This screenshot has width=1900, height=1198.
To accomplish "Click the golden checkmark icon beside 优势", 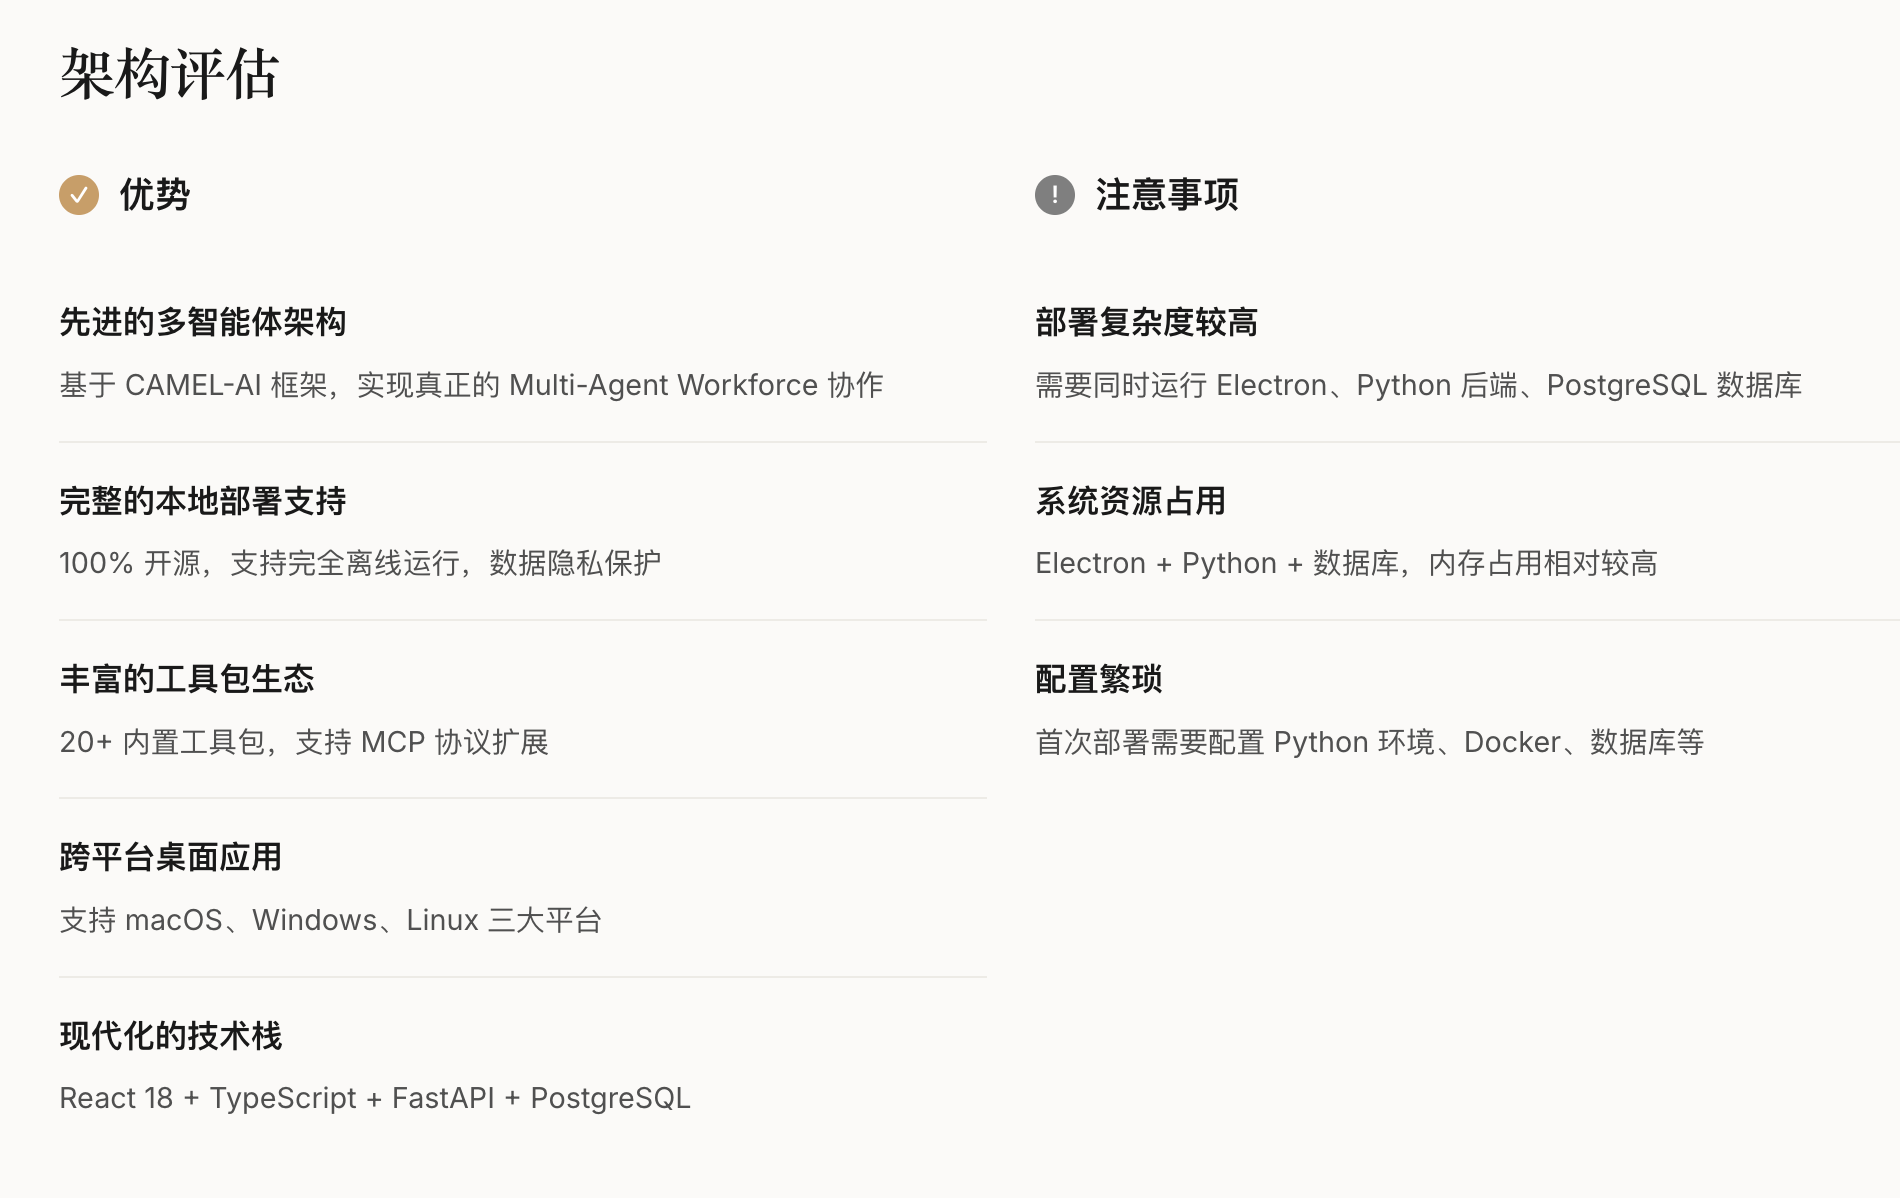I will pyautogui.click(x=79, y=195).
